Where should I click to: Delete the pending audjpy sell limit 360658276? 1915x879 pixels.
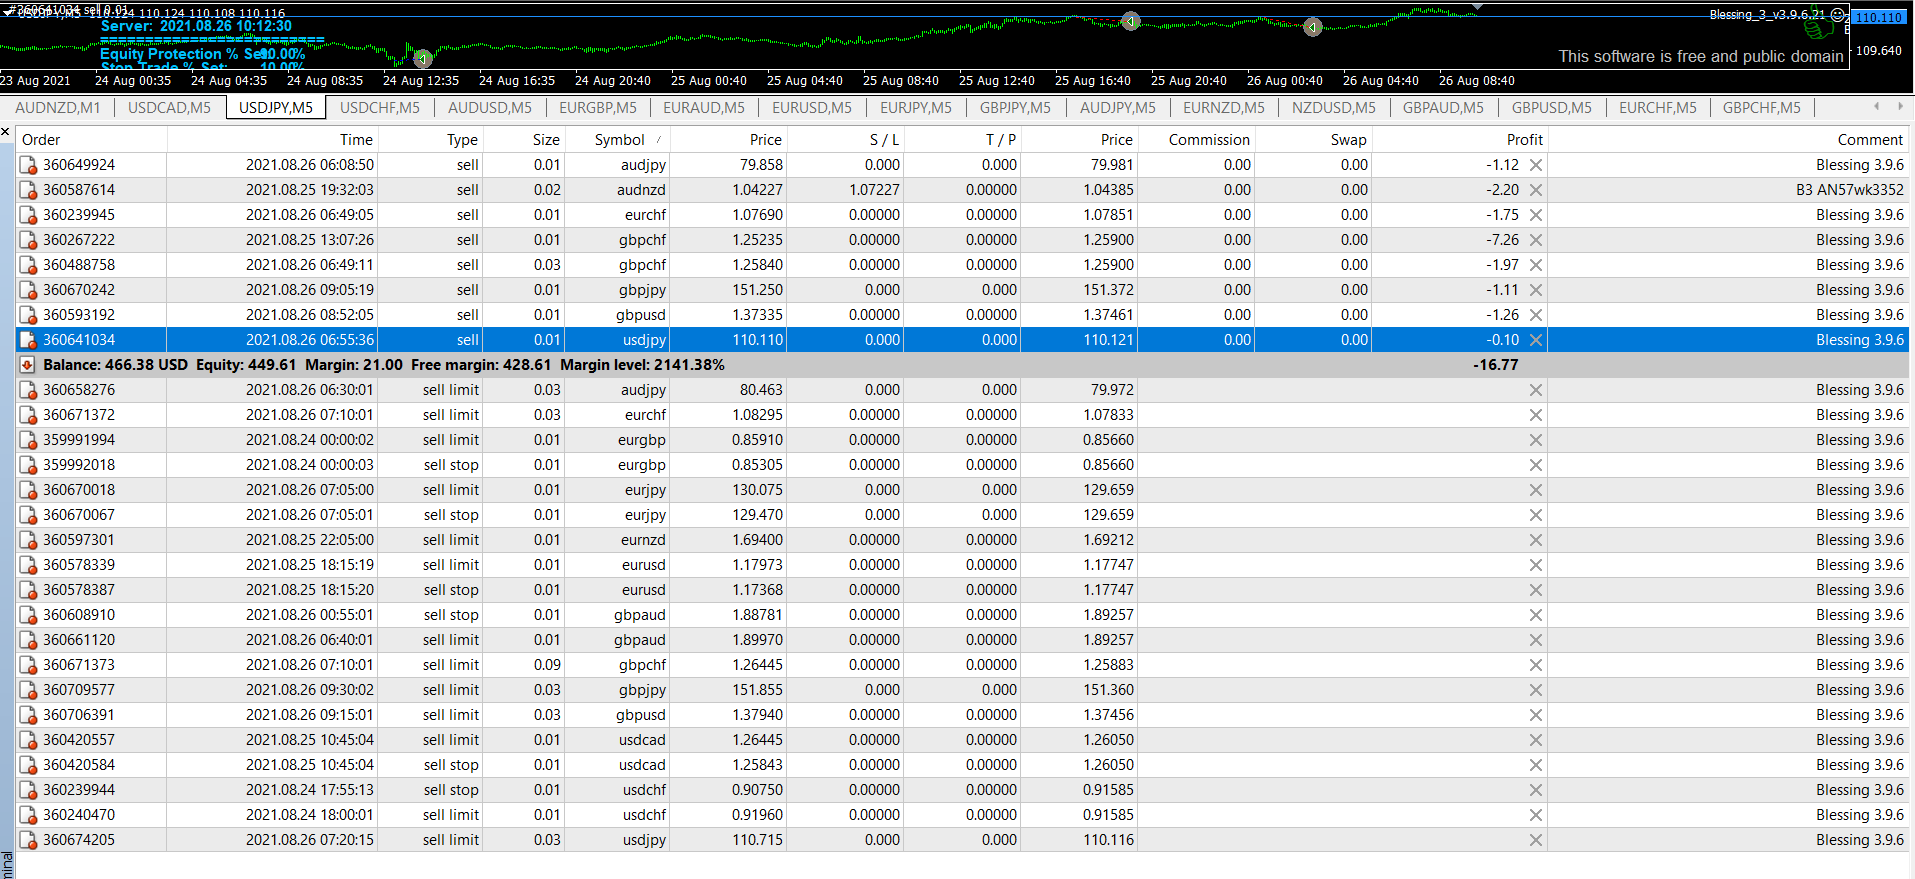(1536, 390)
